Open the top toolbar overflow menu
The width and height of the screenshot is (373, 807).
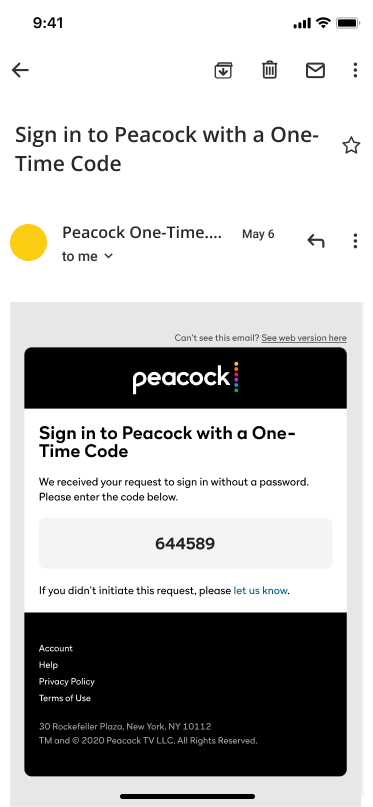pyautogui.click(x=355, y=70)
